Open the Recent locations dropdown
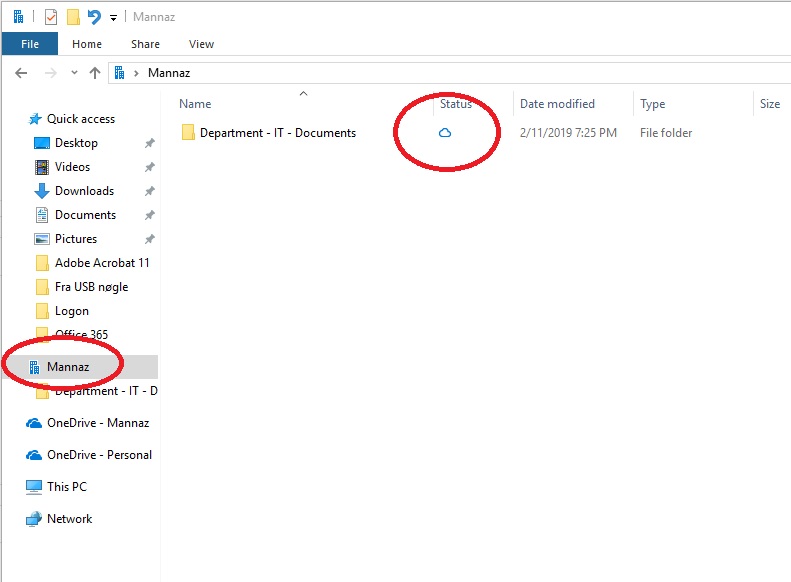This screenshot has width=791, height=582. [x=74, y=73]
